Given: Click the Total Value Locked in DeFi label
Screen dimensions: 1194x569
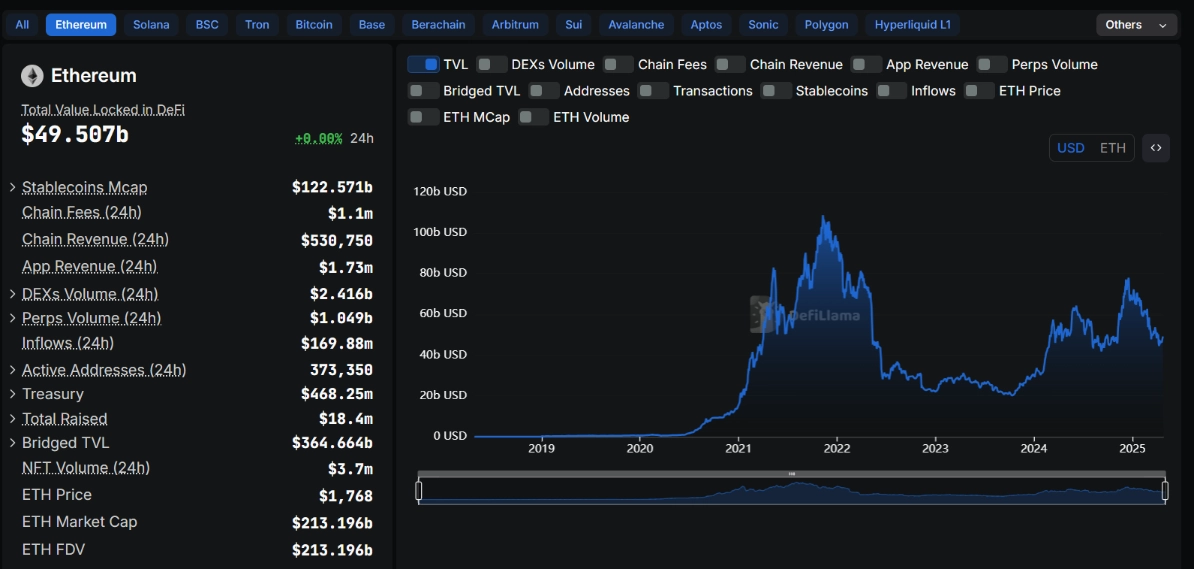Looking at the screenshot, I should point(103,110).
